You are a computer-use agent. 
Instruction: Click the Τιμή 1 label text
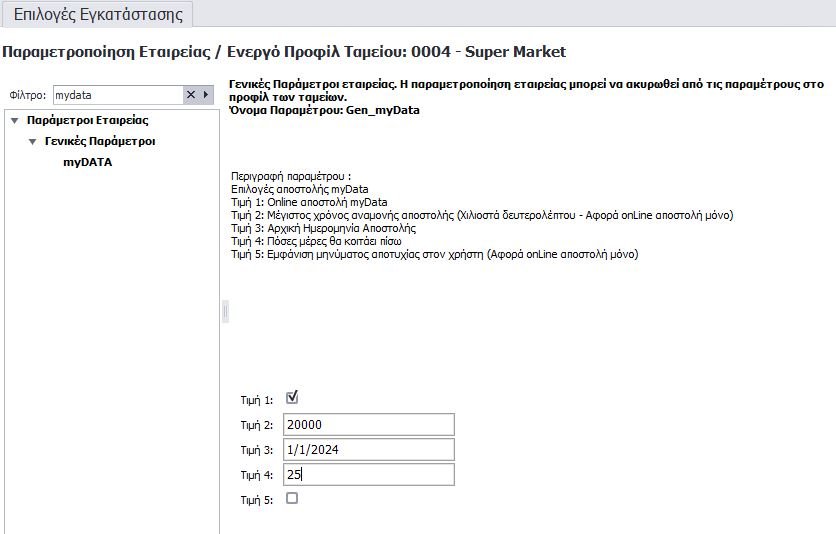tap(256, 400)
